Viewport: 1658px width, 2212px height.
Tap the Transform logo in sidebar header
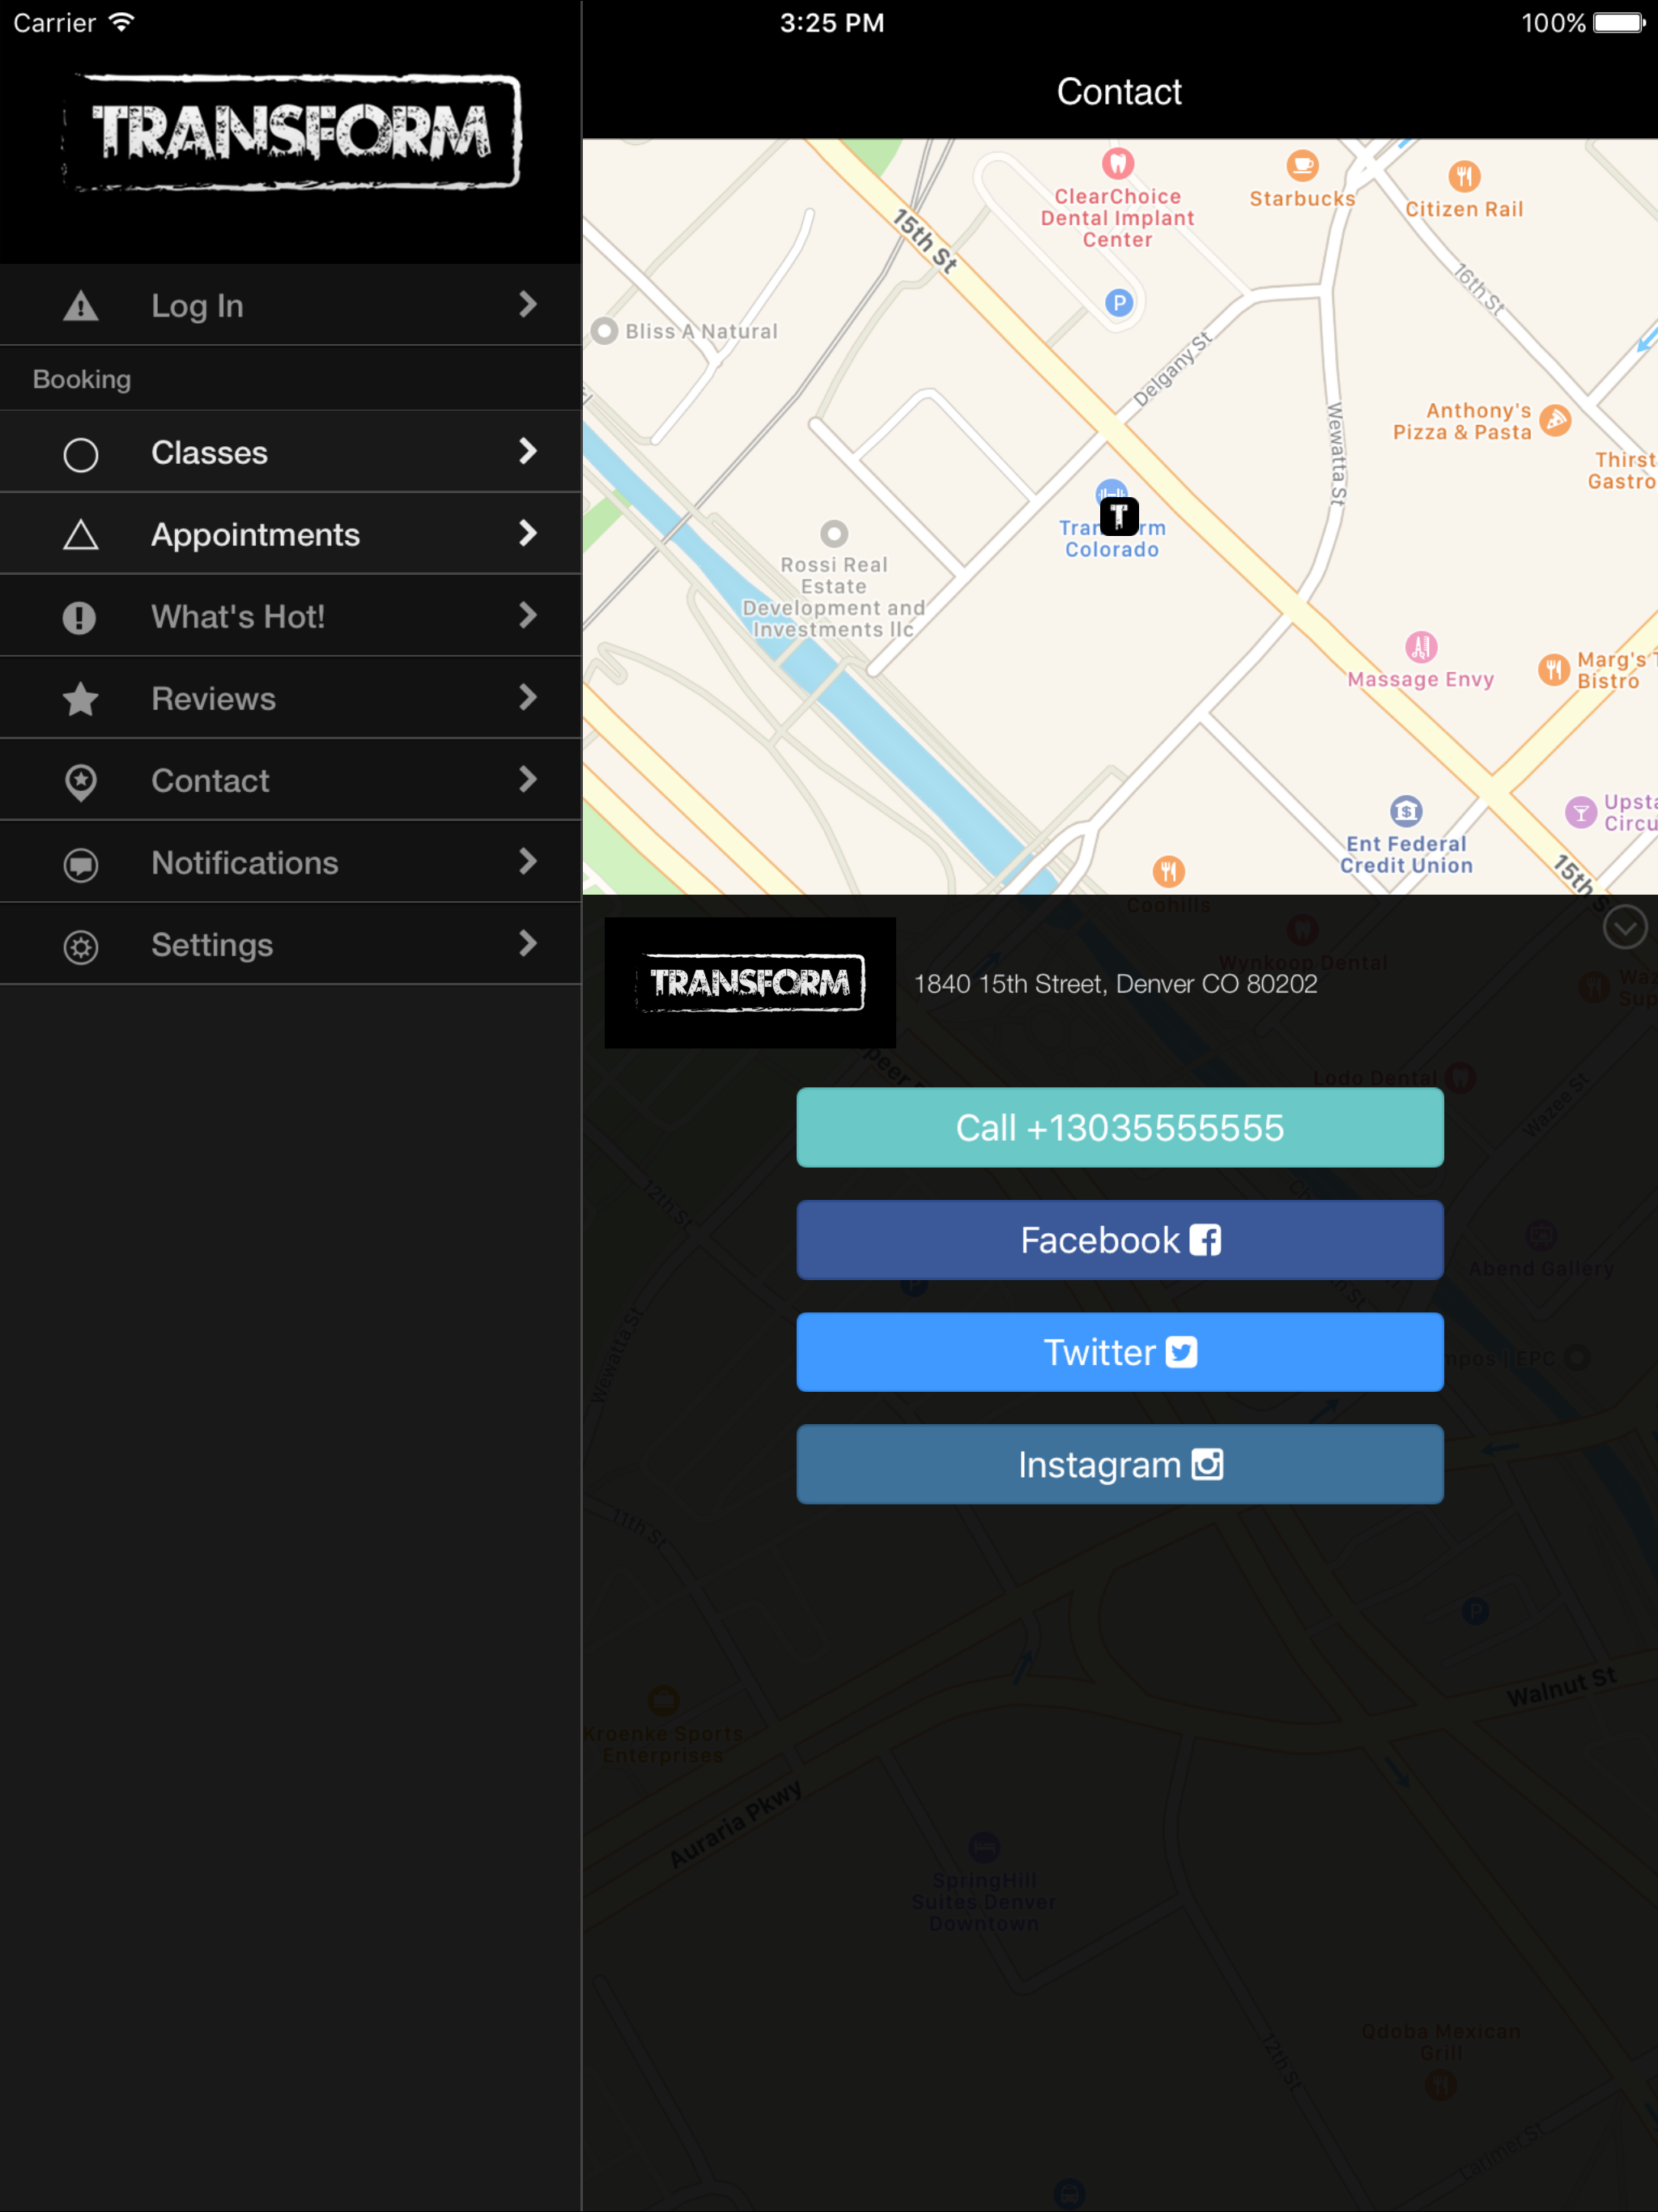pos(292,132)
